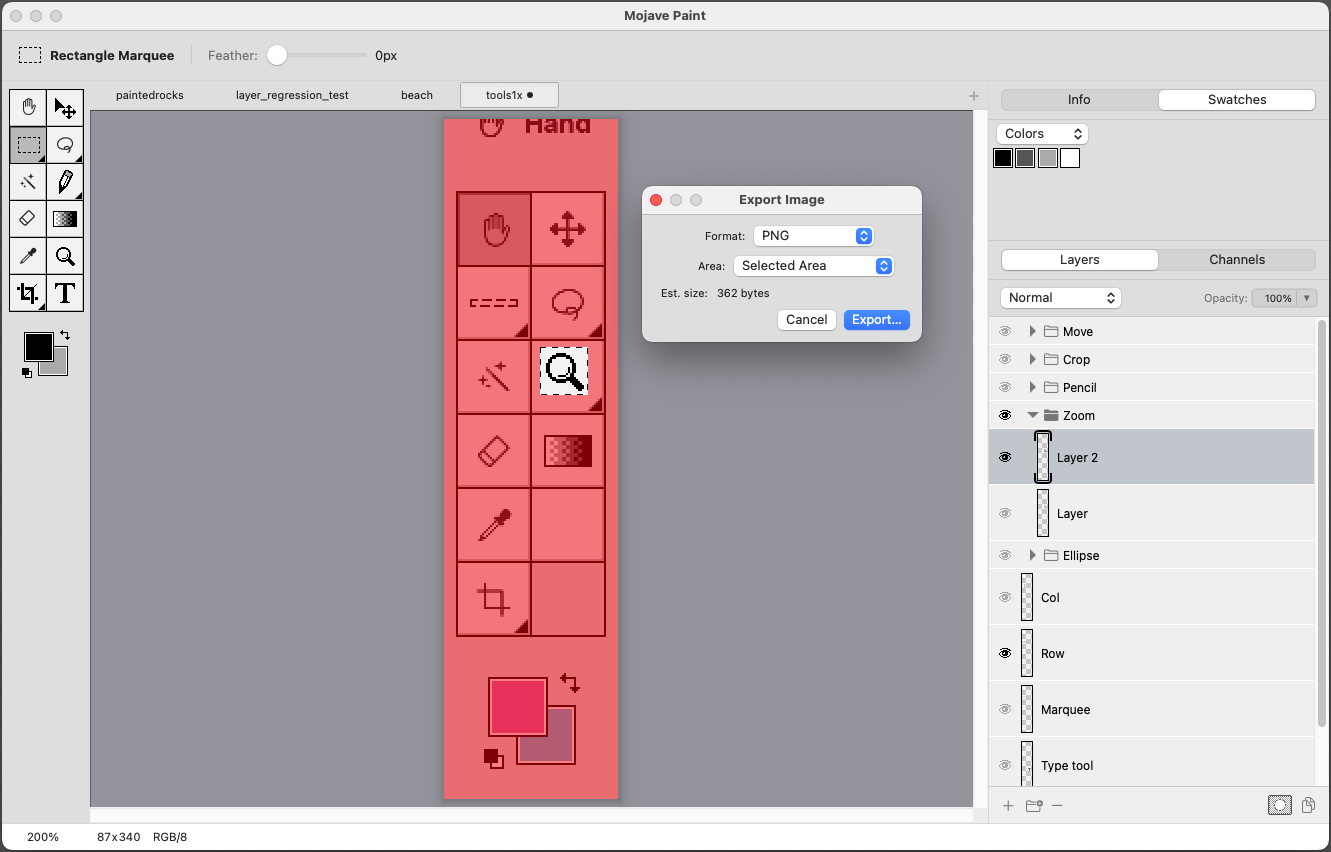Open the Normal blend mode dropdown
1331x852 pixels.
1060,298
